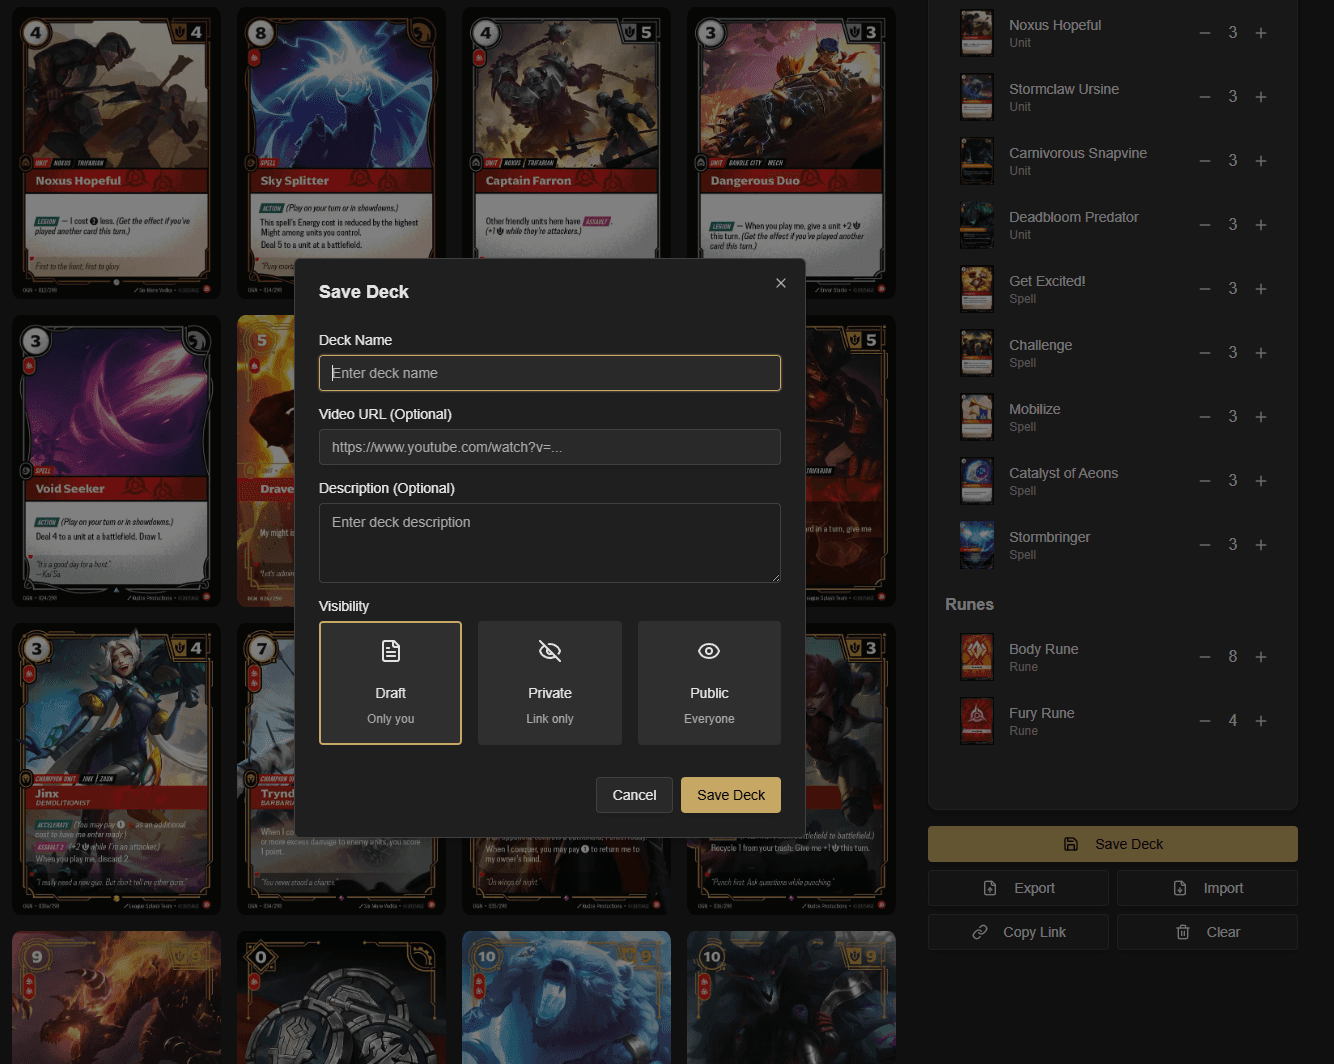Screen dimensions: 1334x1064
Task: Click the Fury Rune name
Action: coord(1041,713)
